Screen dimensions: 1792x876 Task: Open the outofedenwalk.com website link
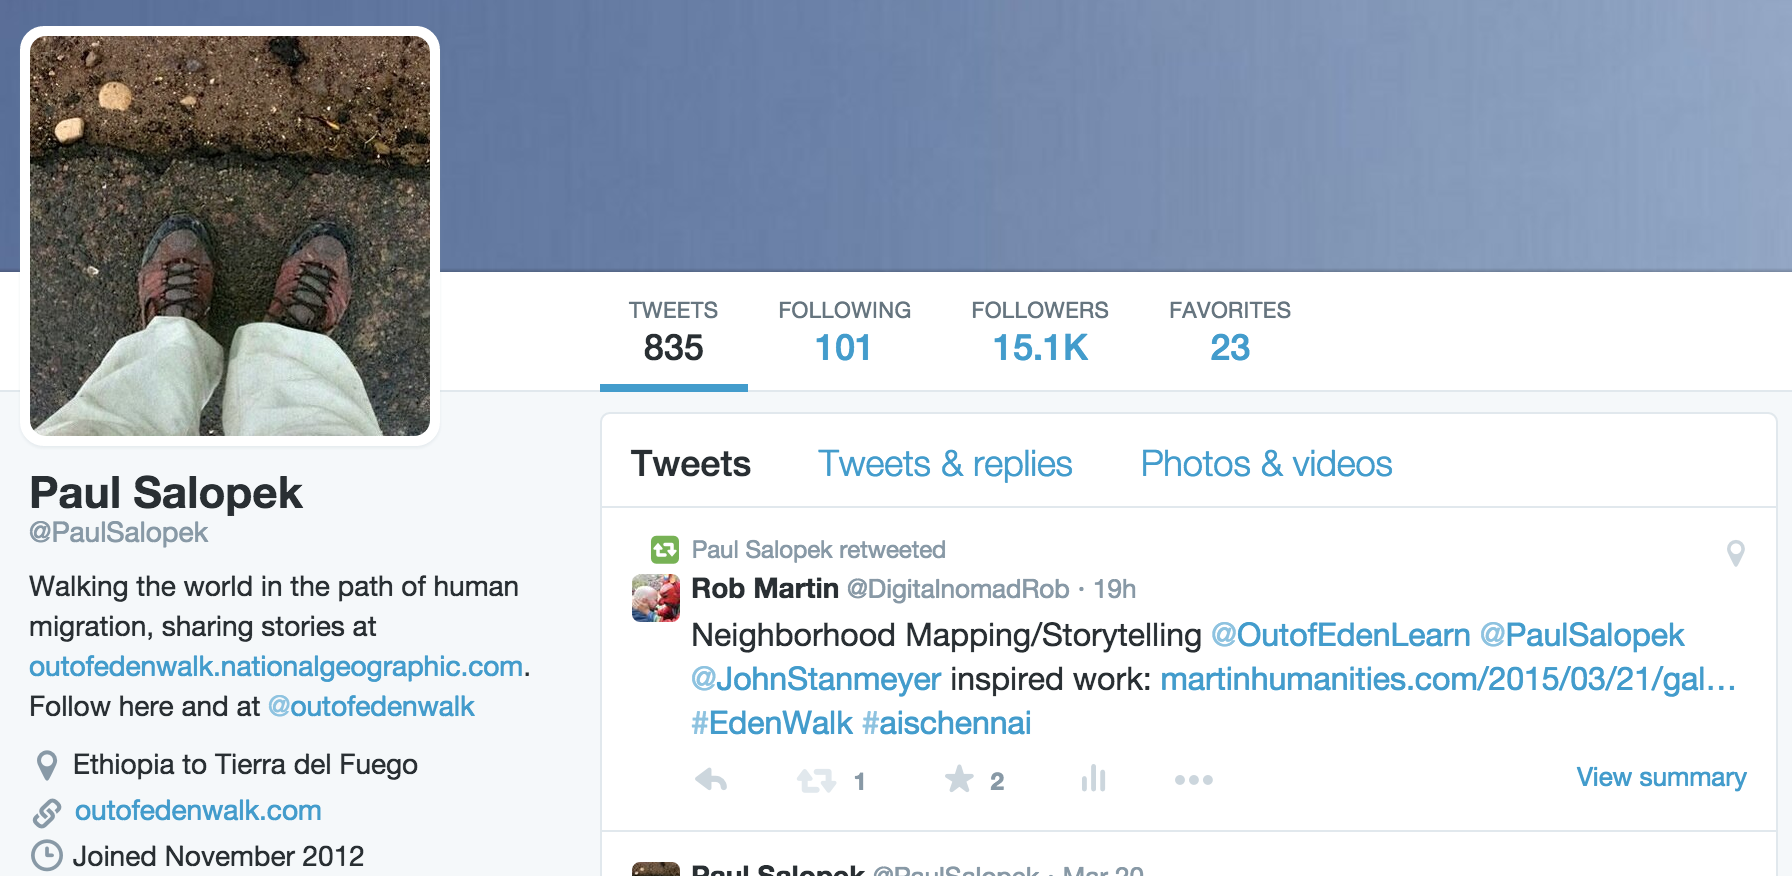pos(198,811)
